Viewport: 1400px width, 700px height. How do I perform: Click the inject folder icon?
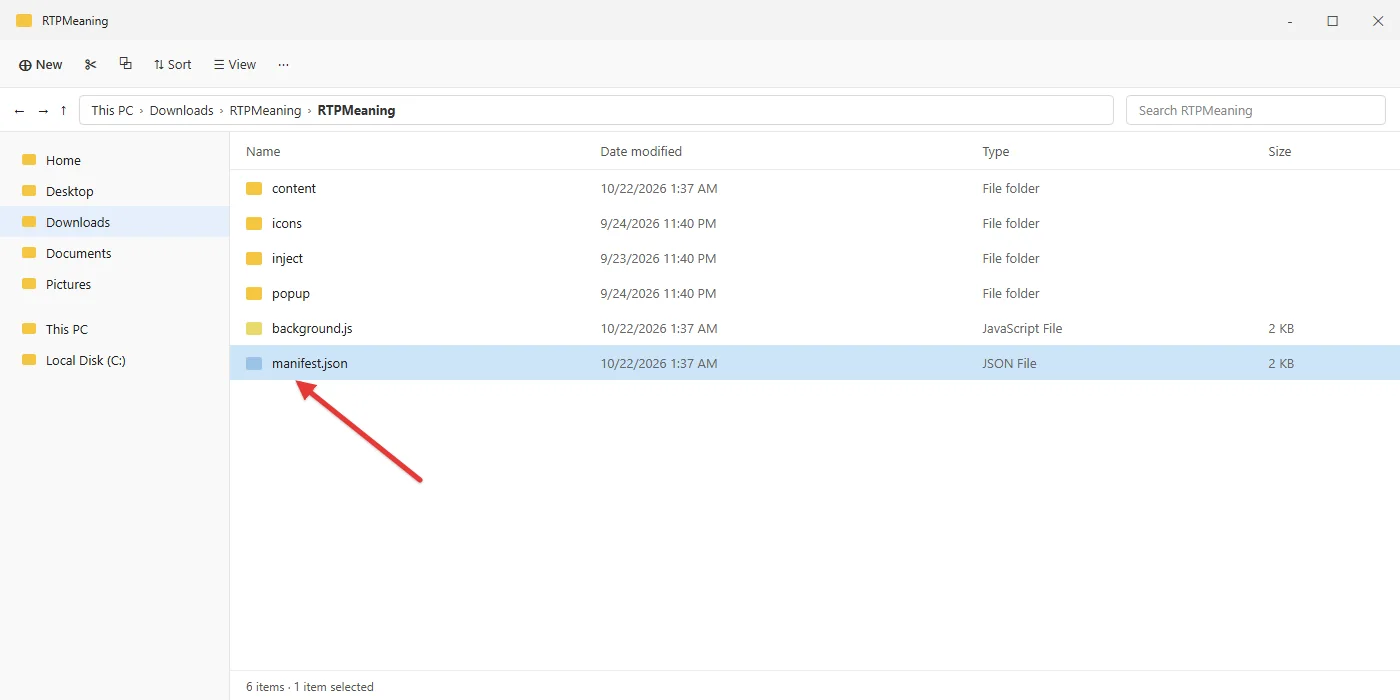tap(254, 258)
